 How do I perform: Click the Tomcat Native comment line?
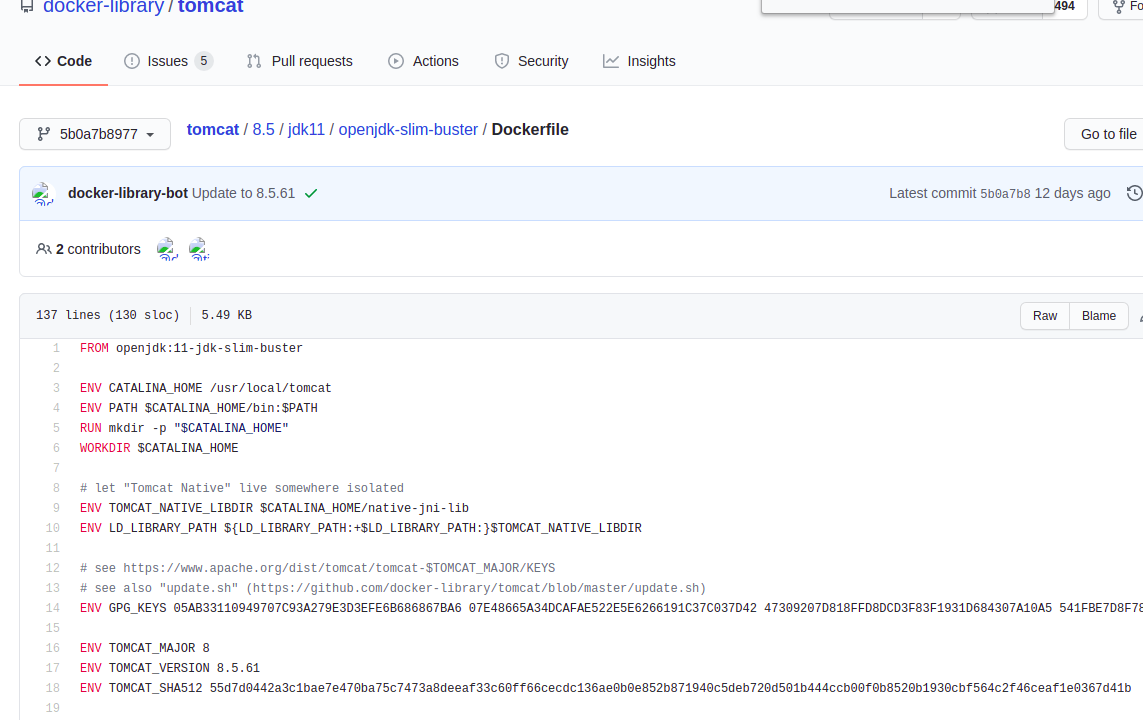[x=242, y=488]
